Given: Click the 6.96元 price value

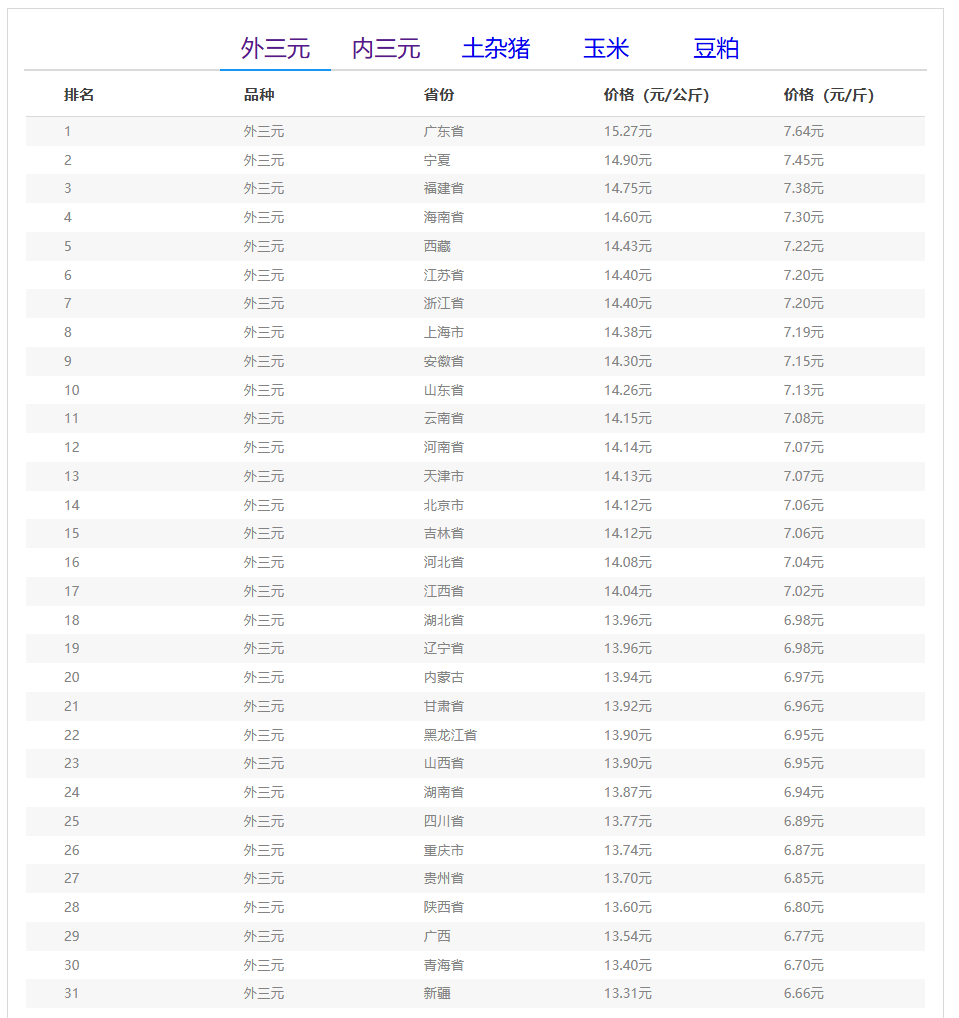Looking at the screenshot, I should (804, 706).
